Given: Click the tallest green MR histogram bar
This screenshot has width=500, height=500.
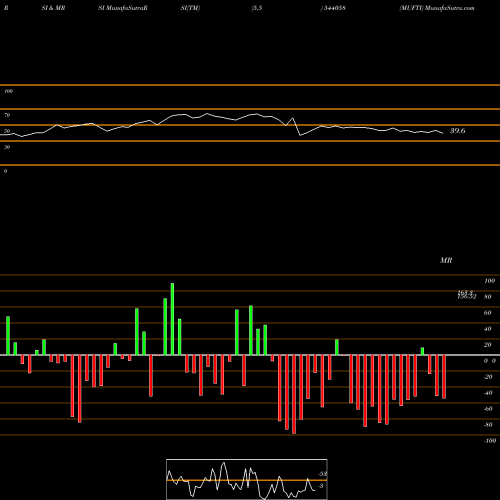Looking at the screenshot, I should click(172, 319).
